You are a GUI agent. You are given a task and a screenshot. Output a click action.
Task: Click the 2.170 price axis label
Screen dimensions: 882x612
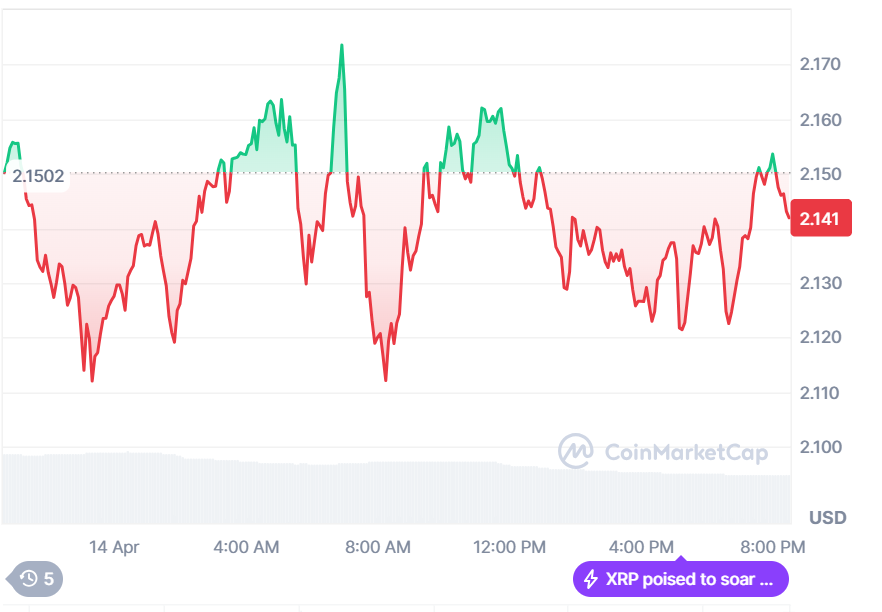pyautogui.click(x=820, y=65)
